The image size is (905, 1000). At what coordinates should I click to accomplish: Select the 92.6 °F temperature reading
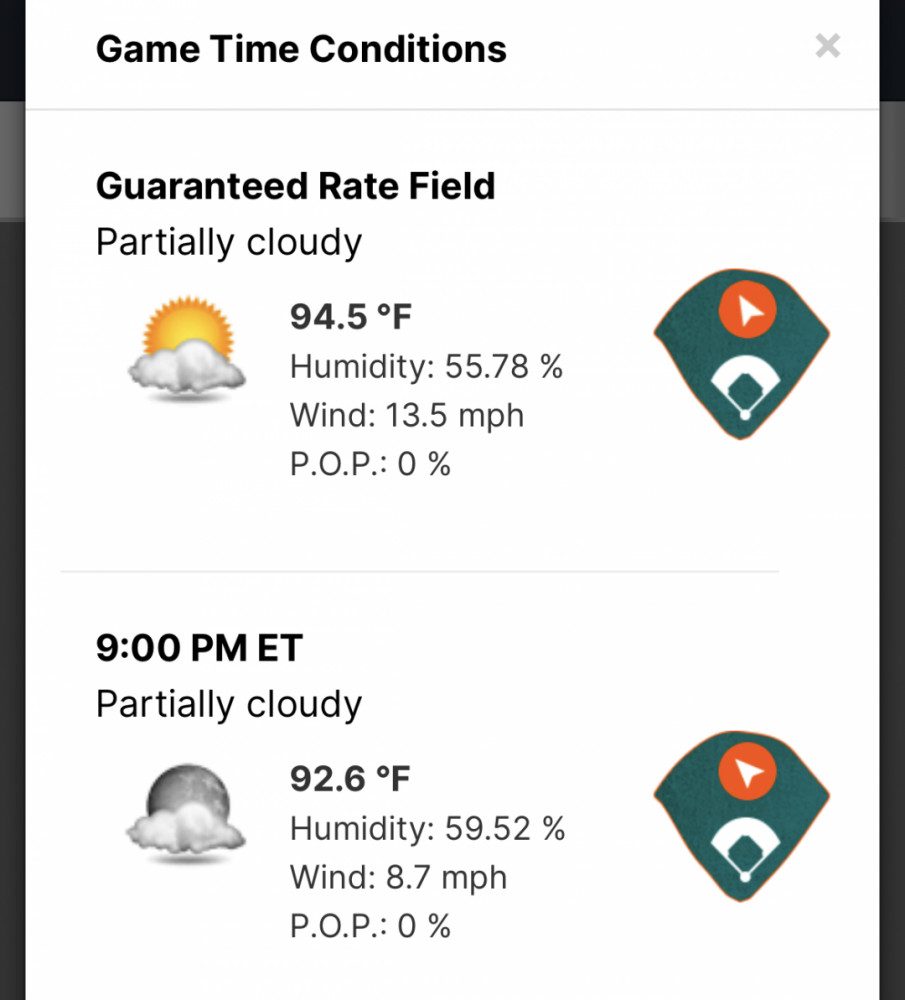point(350,778)
